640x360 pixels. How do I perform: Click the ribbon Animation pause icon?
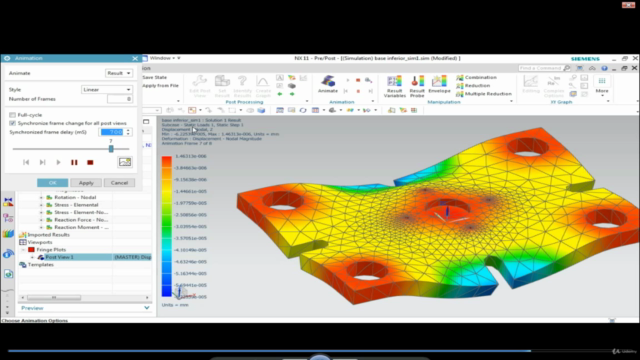(358, 91)
